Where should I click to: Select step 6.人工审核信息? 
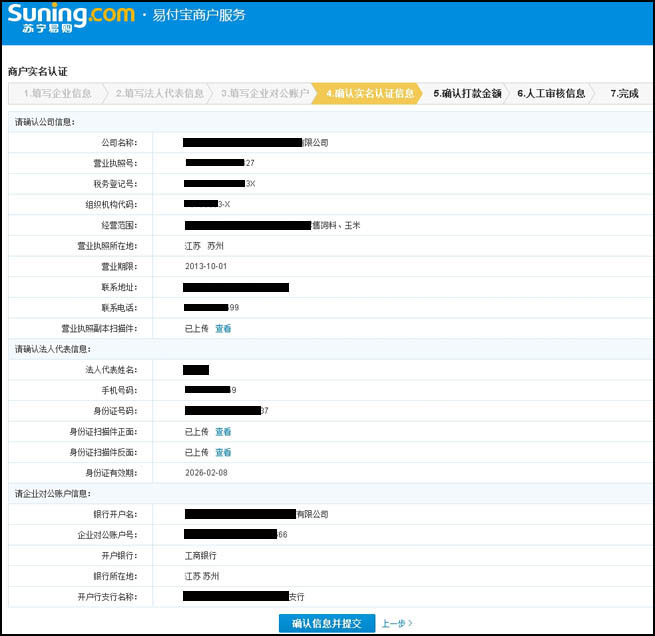pos(551,94)
